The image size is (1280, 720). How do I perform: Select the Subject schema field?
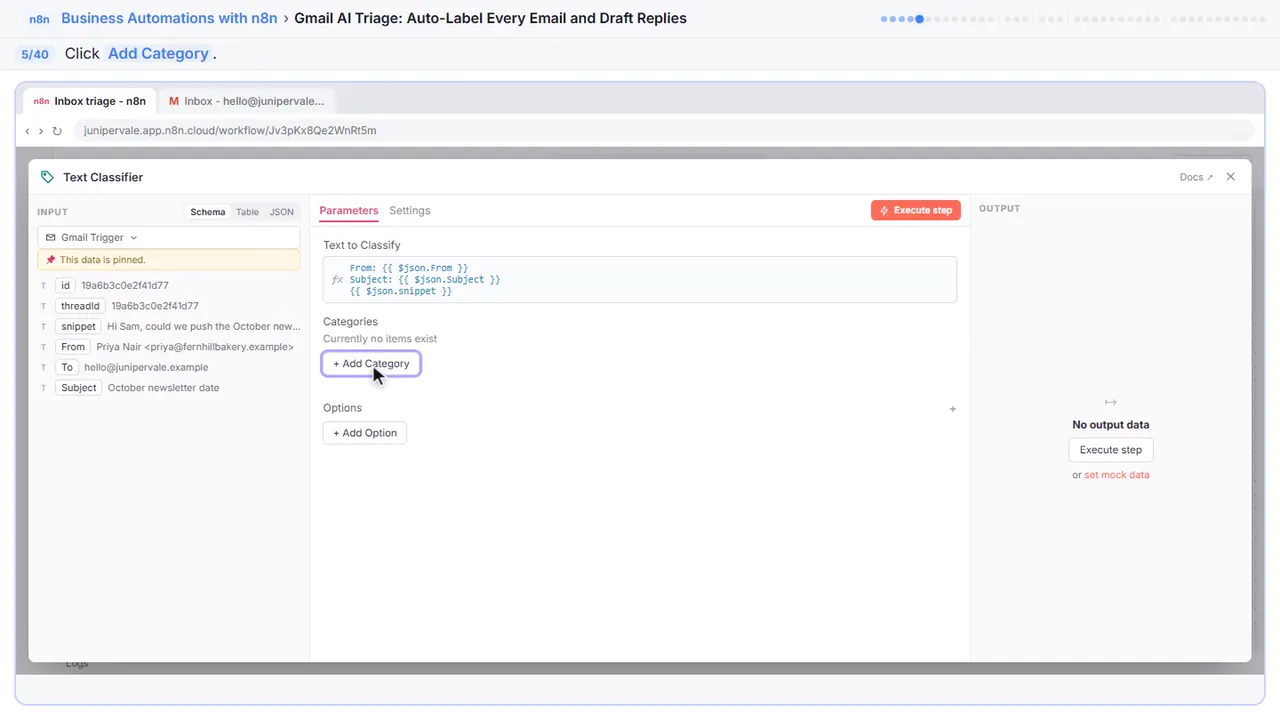click(x=79, y=388)
